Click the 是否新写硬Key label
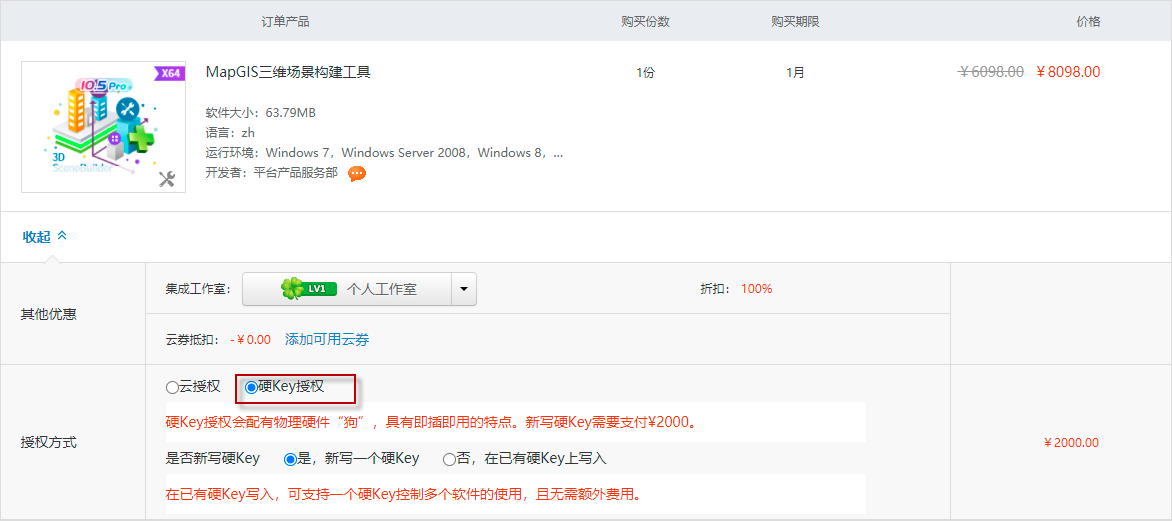Screen dimensions: 1172x521 pyautogui.click(x=212, y=459)
